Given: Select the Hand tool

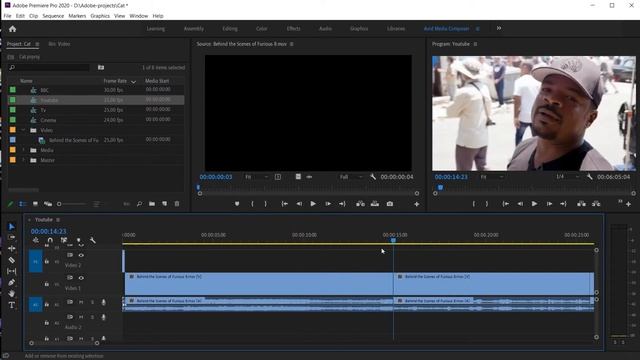Looking at the screenshot, I should [11, 293].
